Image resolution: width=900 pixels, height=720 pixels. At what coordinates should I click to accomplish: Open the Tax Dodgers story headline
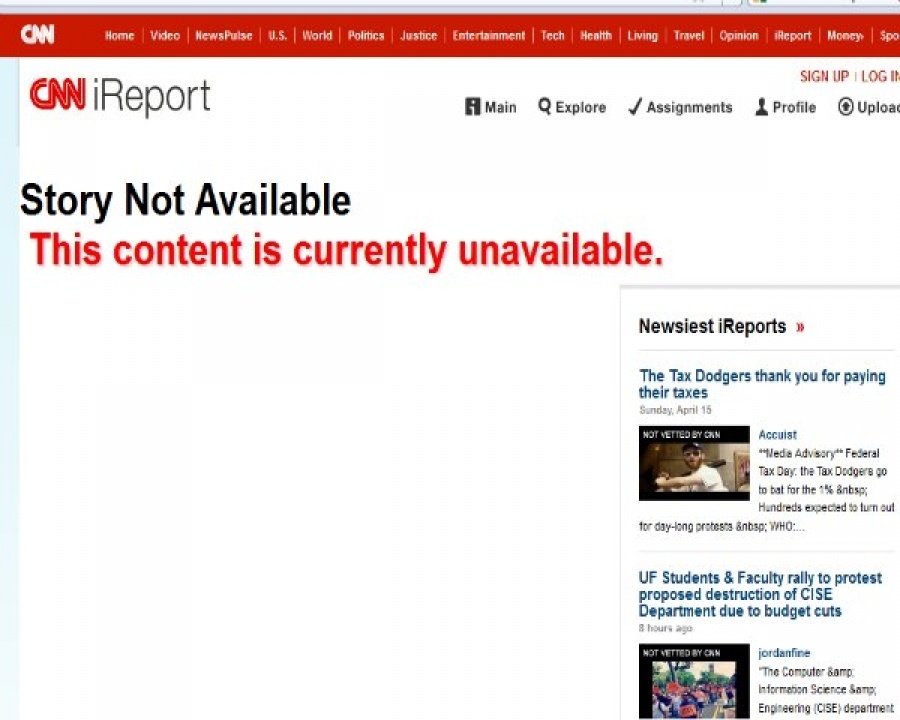coord(762,384)
